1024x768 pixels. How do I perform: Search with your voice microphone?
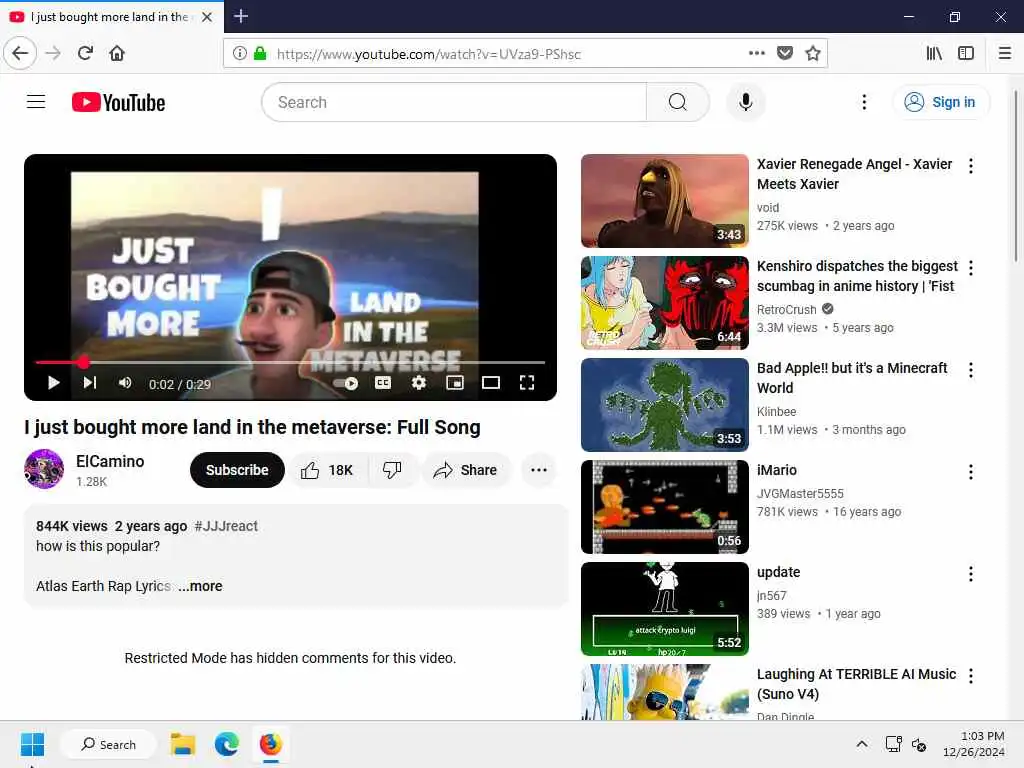(x=746, y=102)
